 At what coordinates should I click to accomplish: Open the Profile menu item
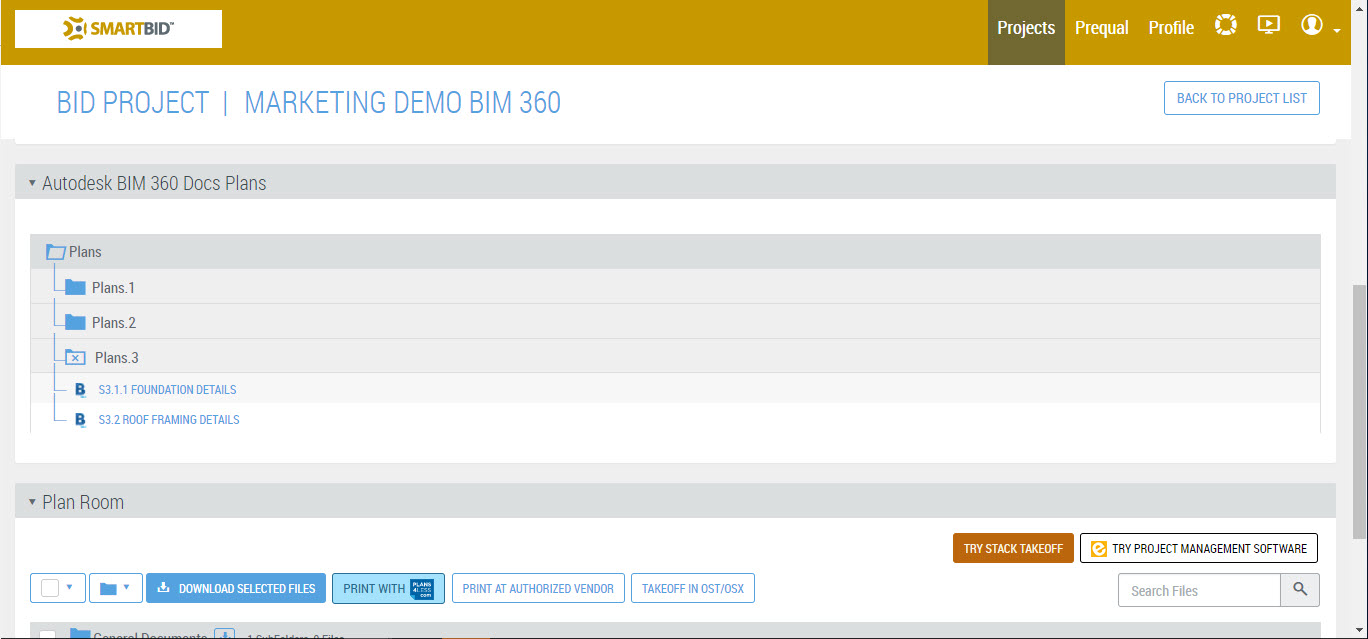click(x=1170, y=28)
